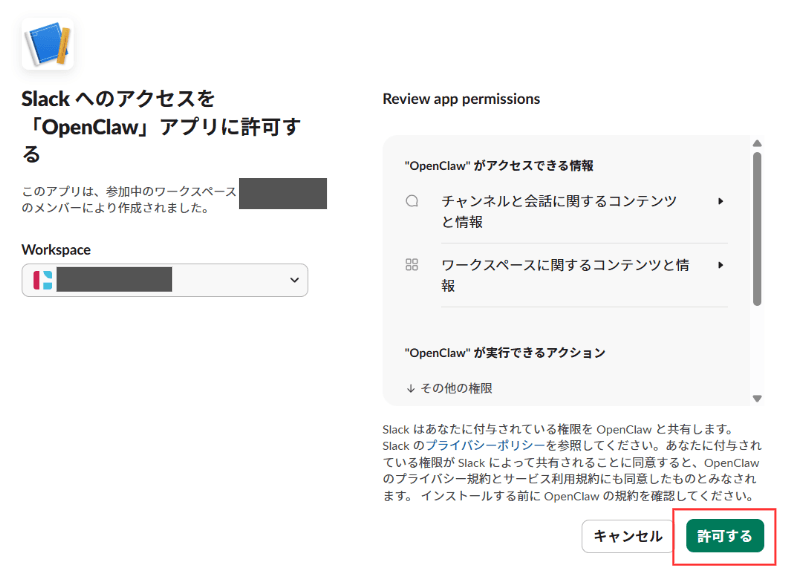The width and height of the screenshot is (802, 573).
Task: Select the ワークスペースに関するコンテンツと情報 row text
Action: tap(565, 275)
